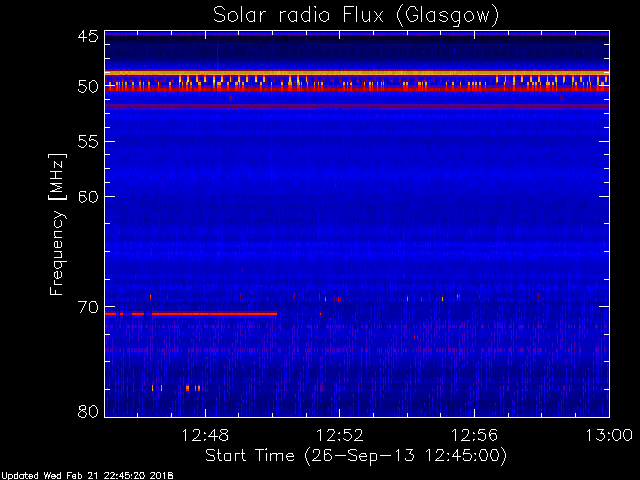The height and width of the screenshot is (480, 640).
Task: Click the "Frequency [MHz]" axis label
Action: [x=58, y=224]
